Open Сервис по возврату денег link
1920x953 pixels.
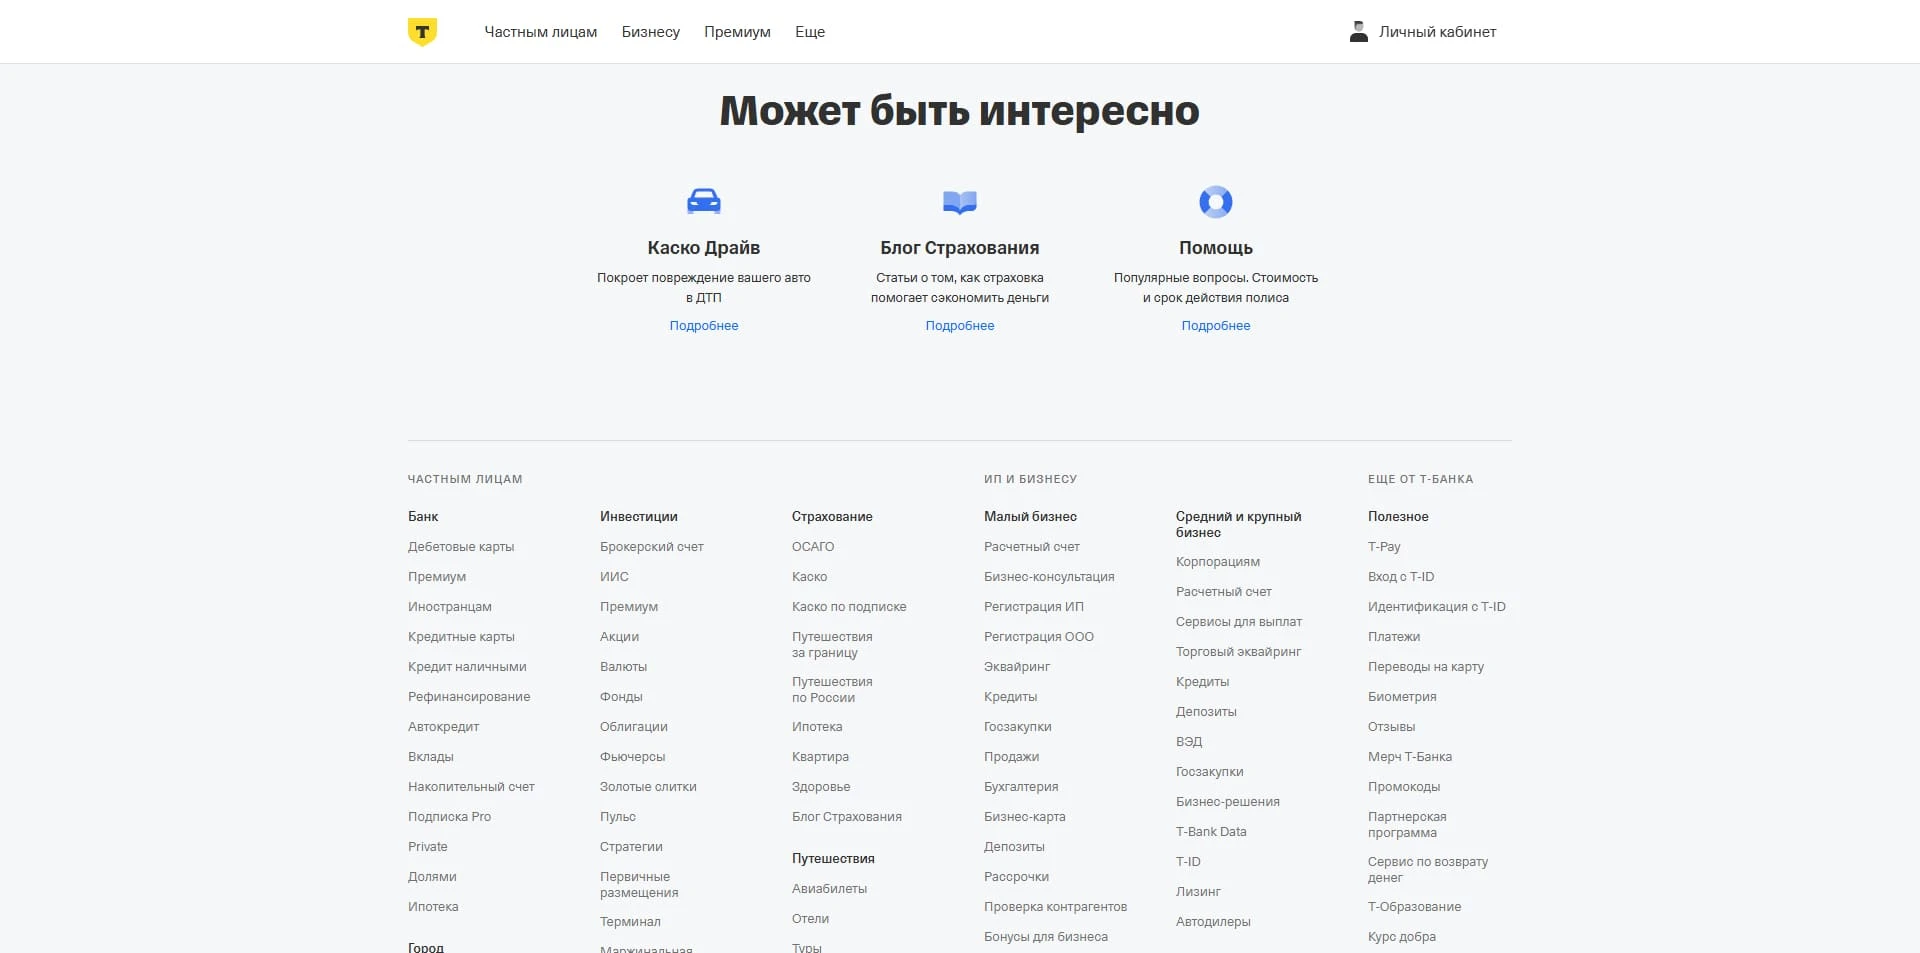[1428, 870]
